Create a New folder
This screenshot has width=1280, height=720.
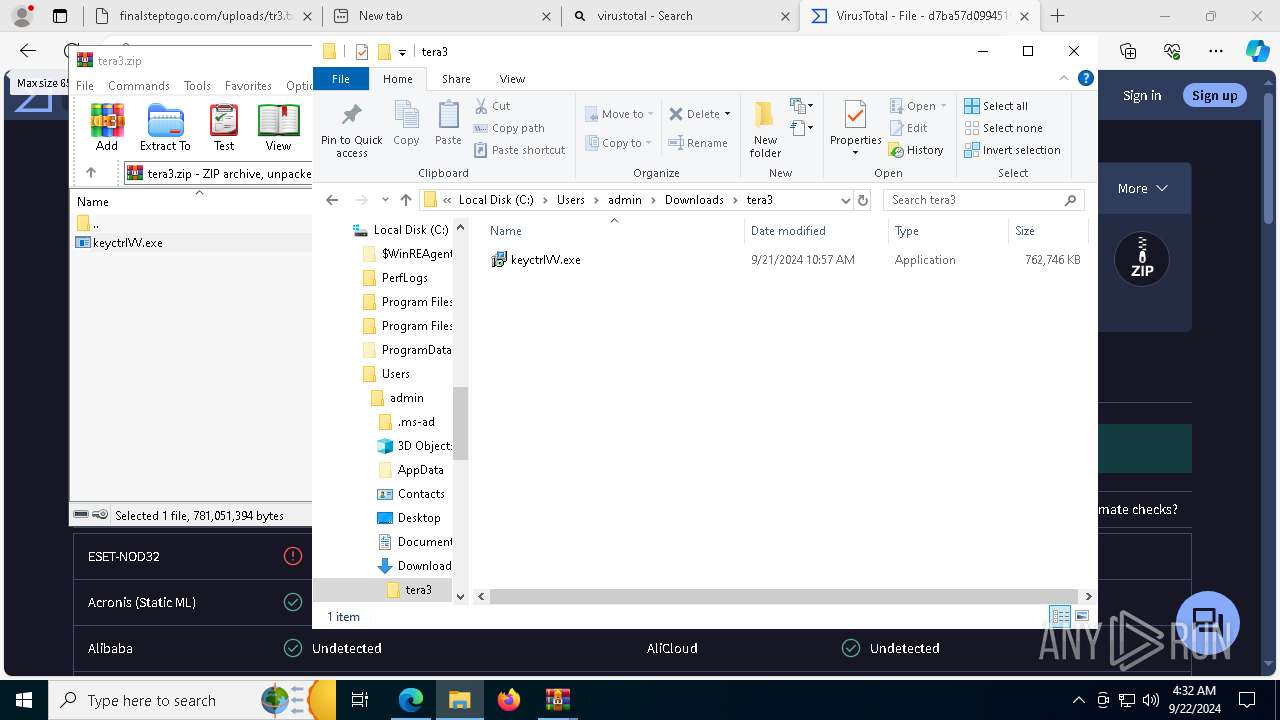(765, 129)
